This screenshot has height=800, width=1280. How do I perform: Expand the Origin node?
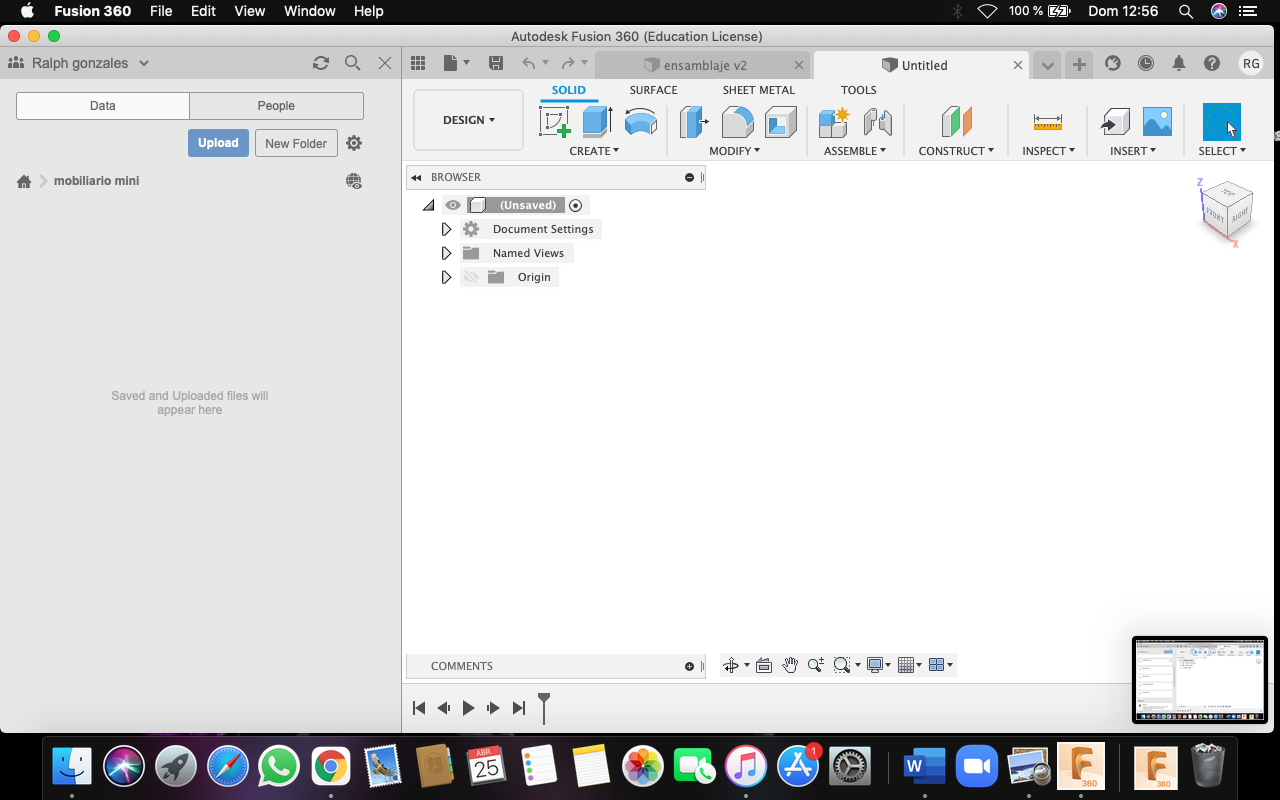447,277
